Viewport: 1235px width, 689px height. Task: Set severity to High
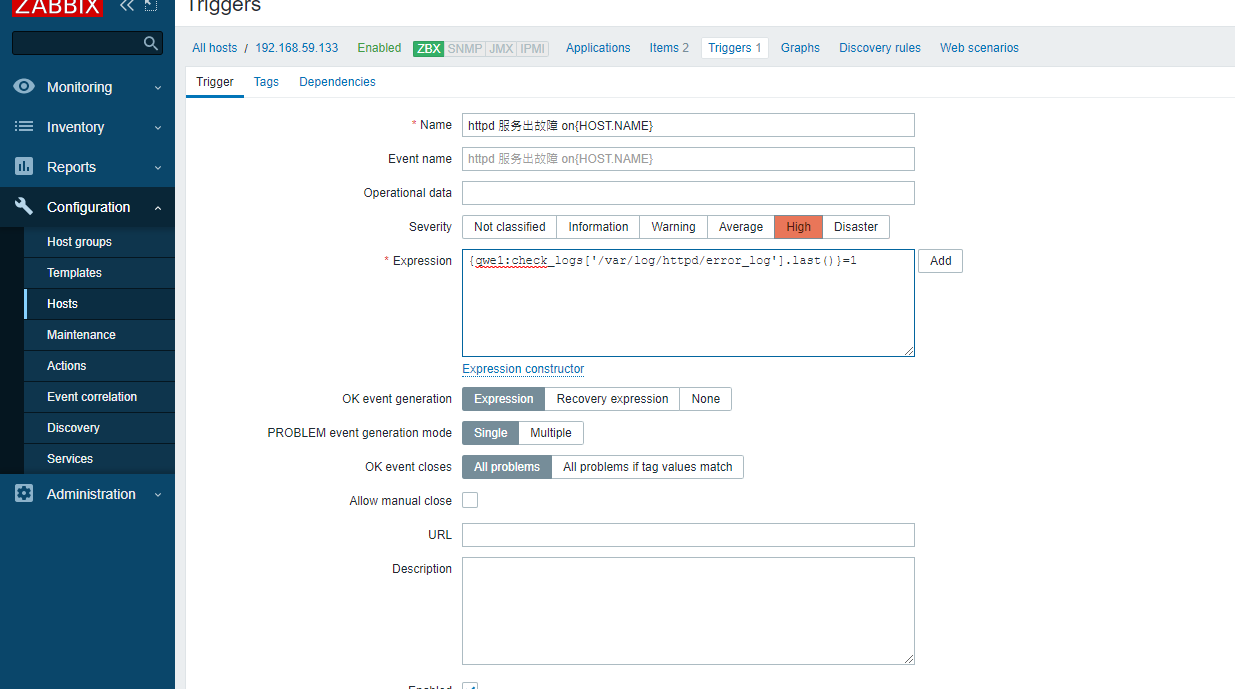(798, 227)
